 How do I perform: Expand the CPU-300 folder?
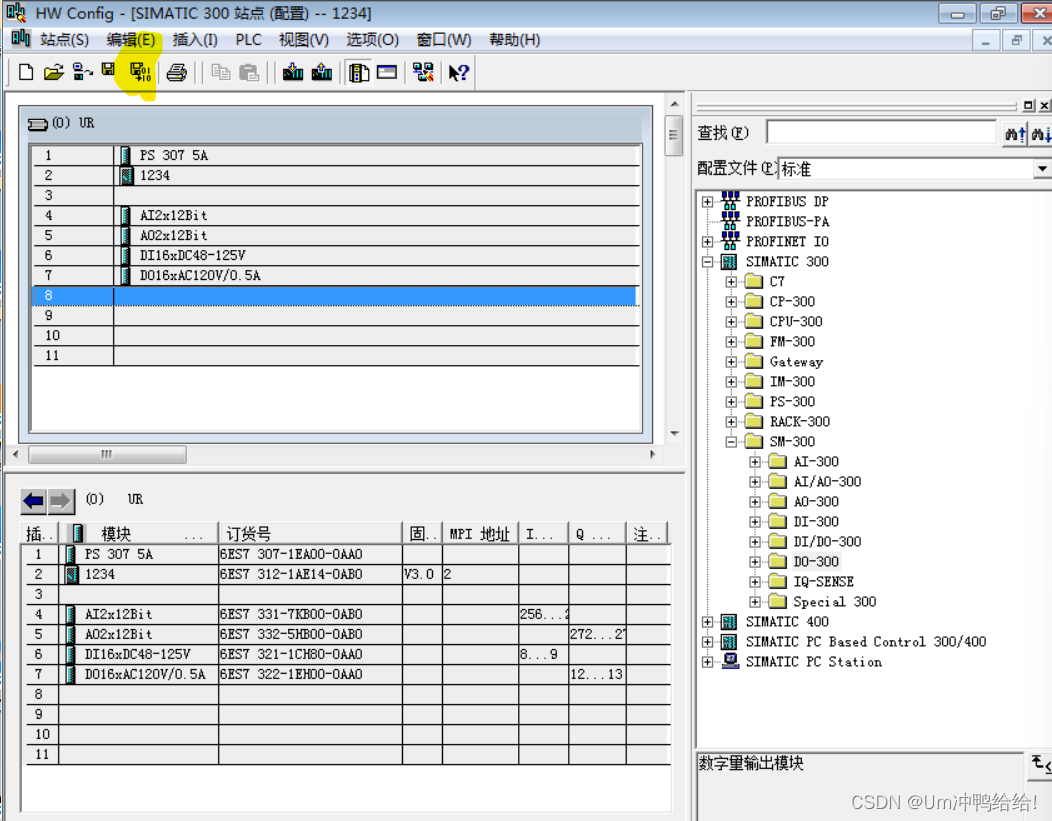pos(731,322)
